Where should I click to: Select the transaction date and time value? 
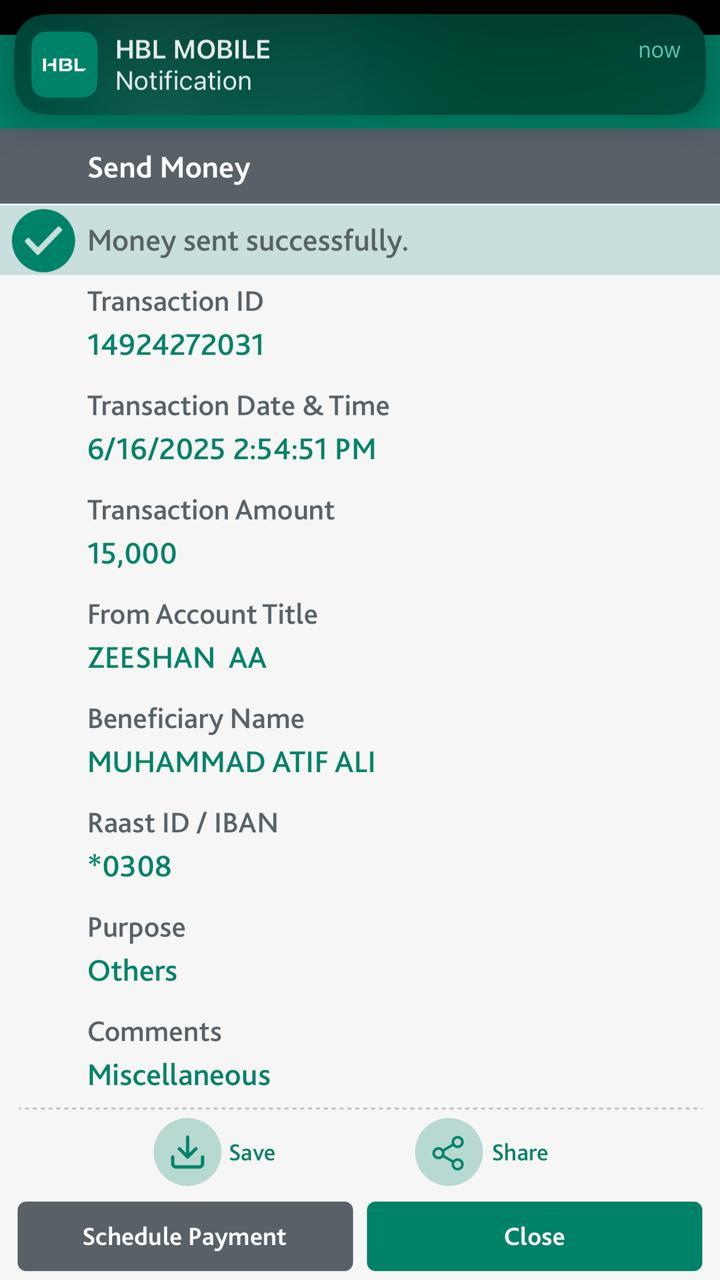232,449
